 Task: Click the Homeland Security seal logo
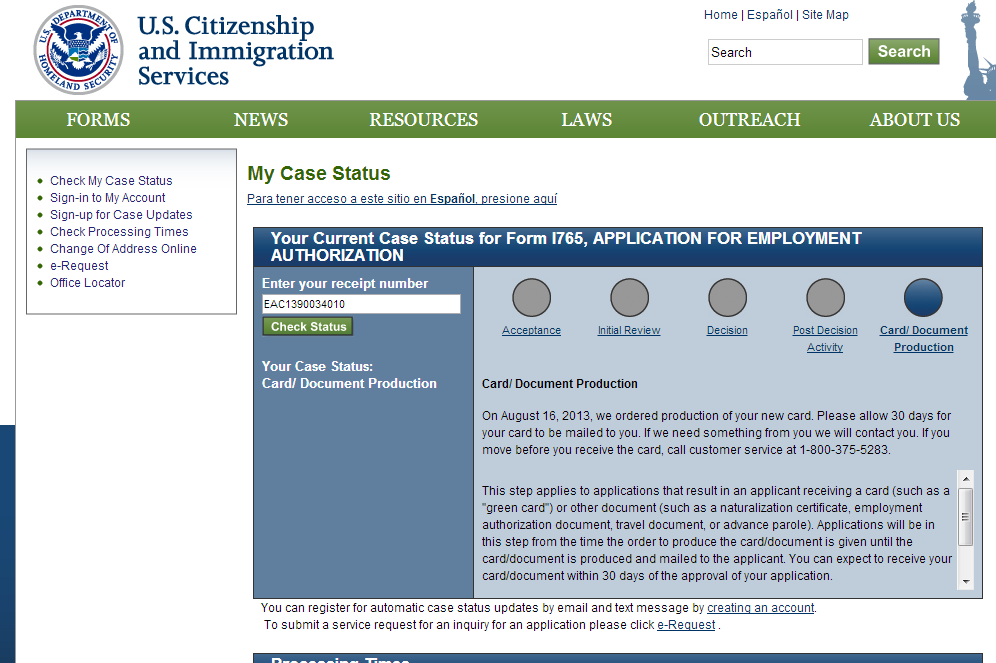[x=78, y=50]
